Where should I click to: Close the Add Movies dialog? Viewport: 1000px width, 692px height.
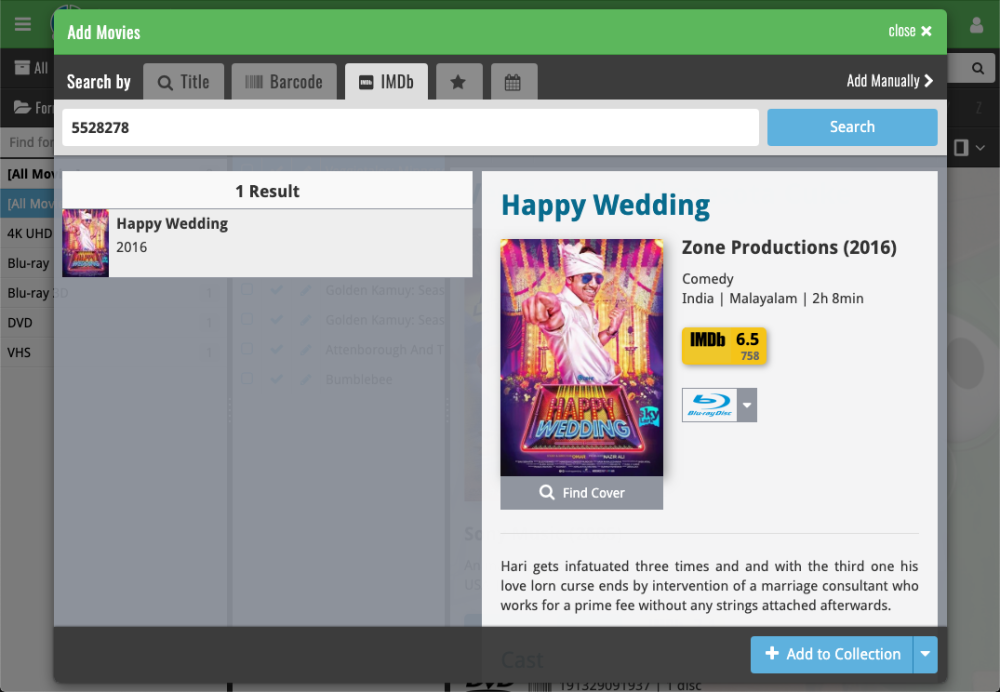pos(909,31)
